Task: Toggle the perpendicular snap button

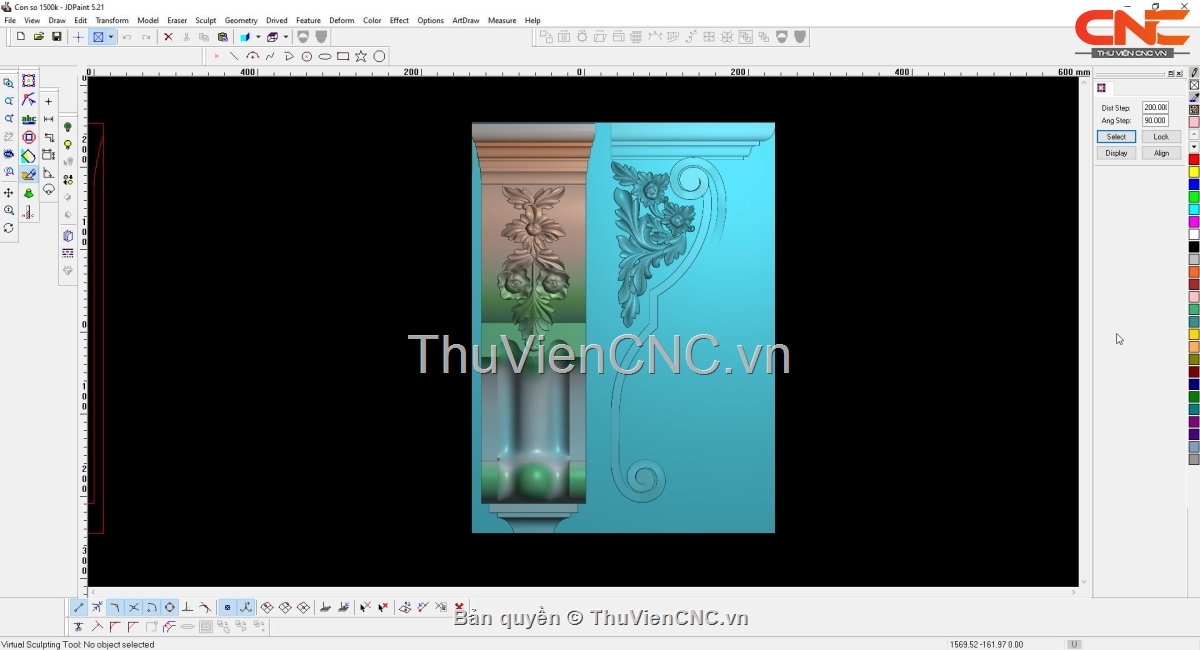Action: tap(187, 608)
